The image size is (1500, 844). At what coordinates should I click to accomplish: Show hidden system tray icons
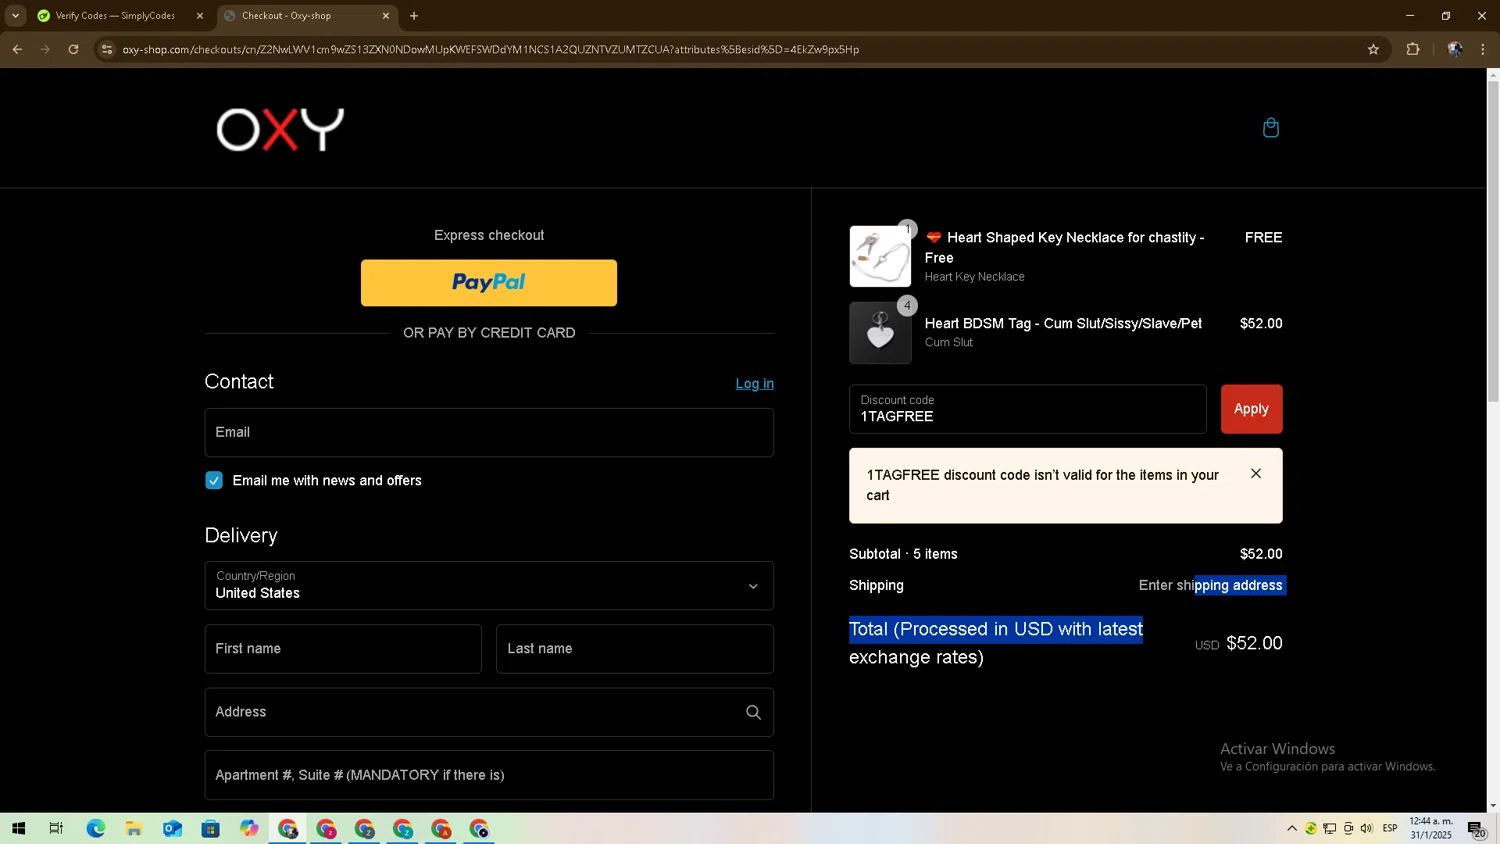1292,829
